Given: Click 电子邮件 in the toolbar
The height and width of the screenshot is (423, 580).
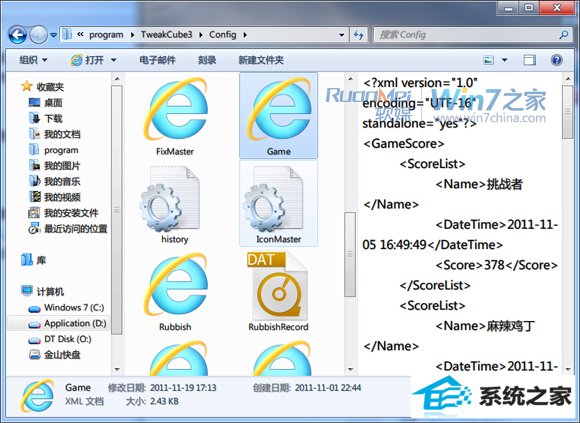Looking at the screenshot, I should coord(157,60).
